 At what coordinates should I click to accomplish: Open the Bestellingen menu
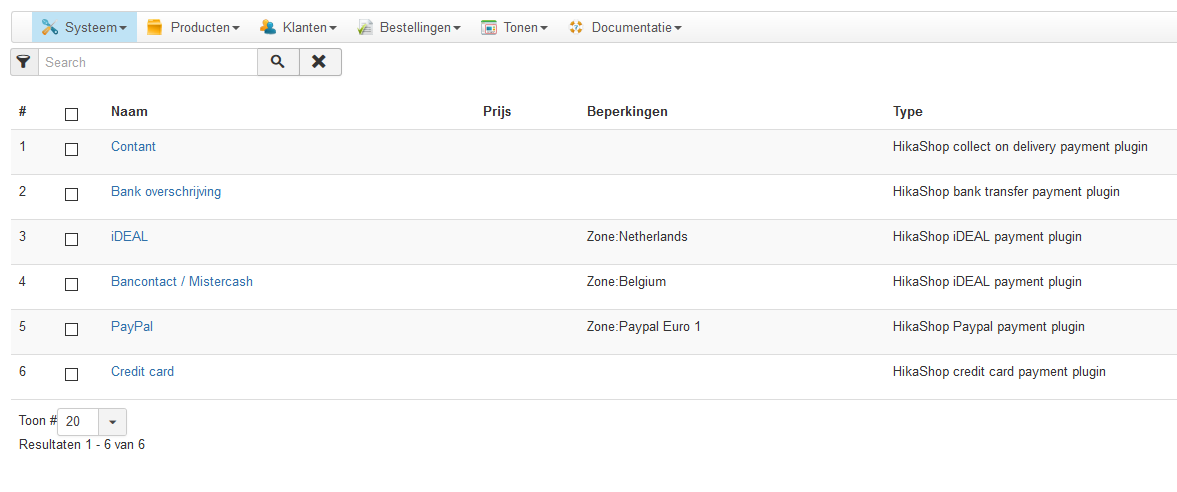pyautogui.click(x=419, y=28)
